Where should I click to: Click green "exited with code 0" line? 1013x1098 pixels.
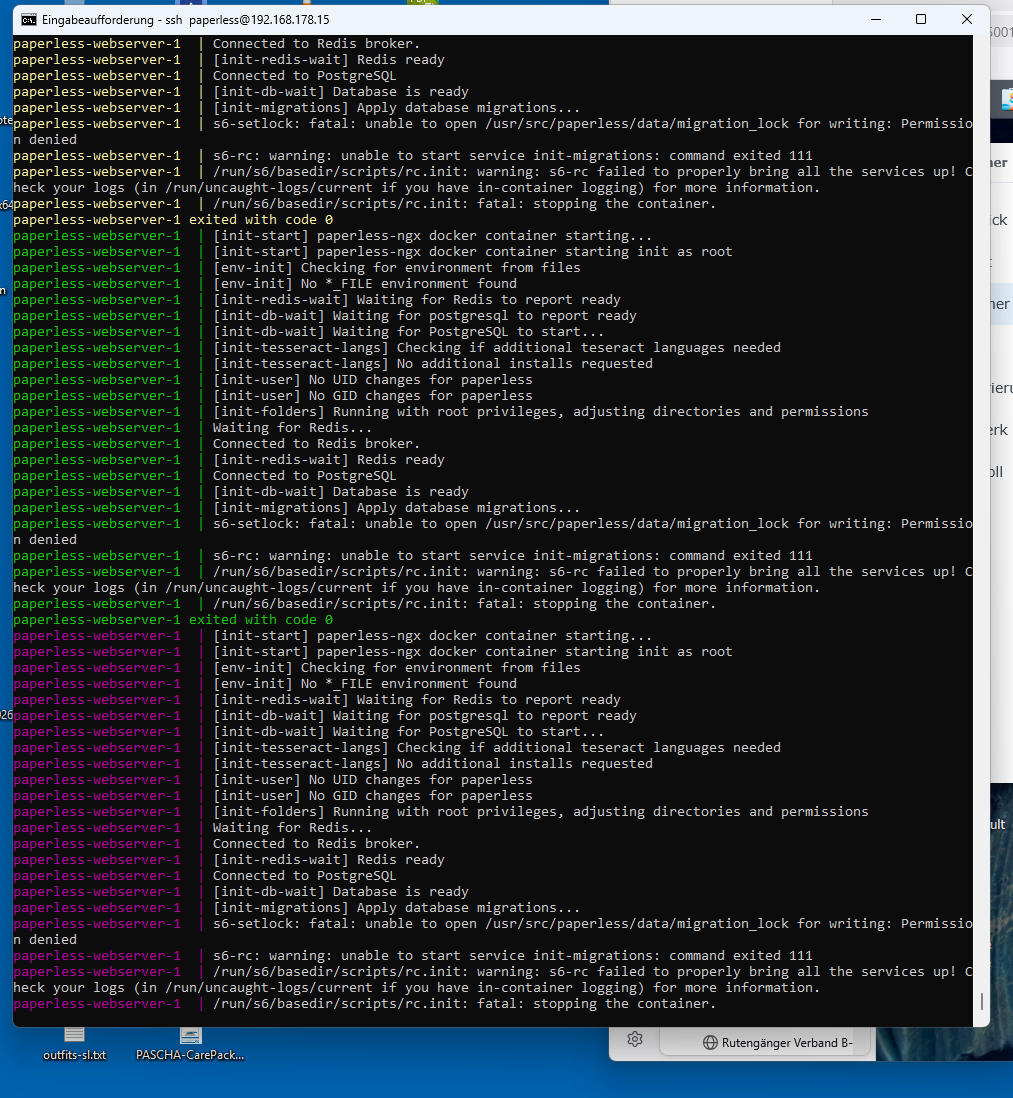[173, 620]
